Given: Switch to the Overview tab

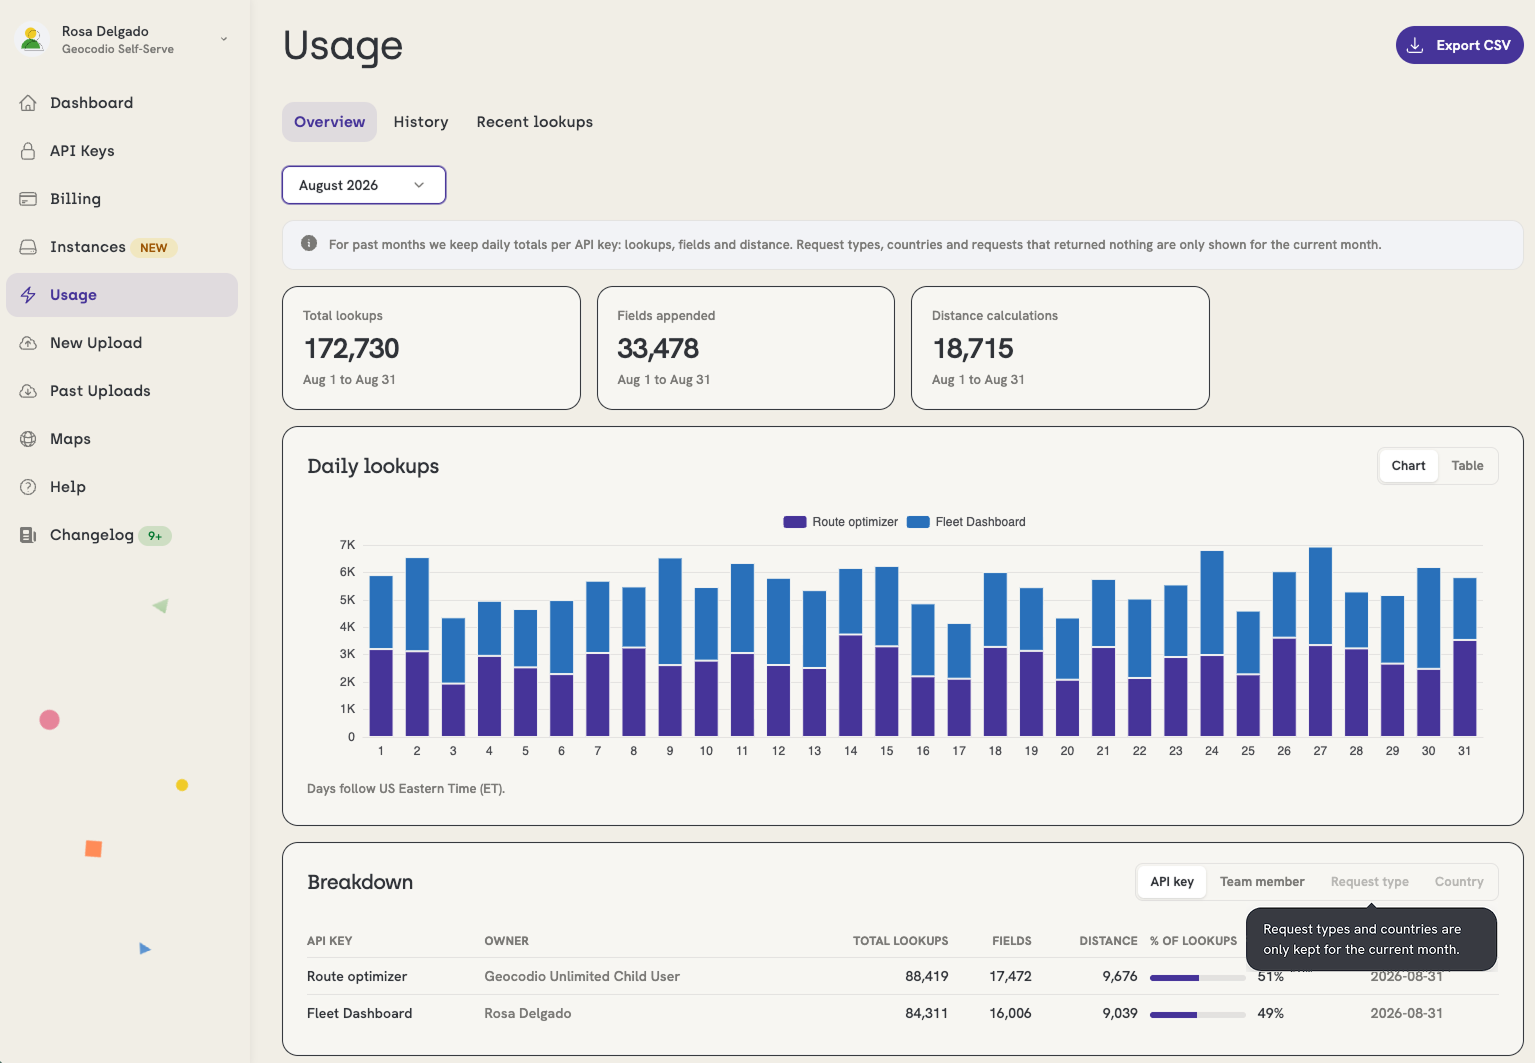Looking at the screenshot, I should pos(330,122).
